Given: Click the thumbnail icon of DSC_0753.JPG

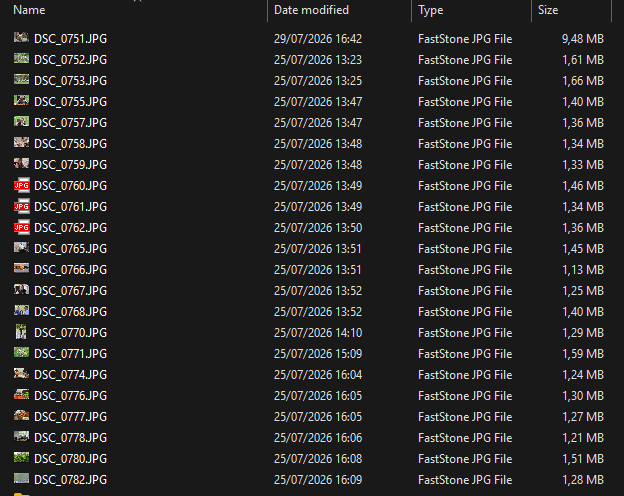Looking at the screenshot, I should point(21,80).
